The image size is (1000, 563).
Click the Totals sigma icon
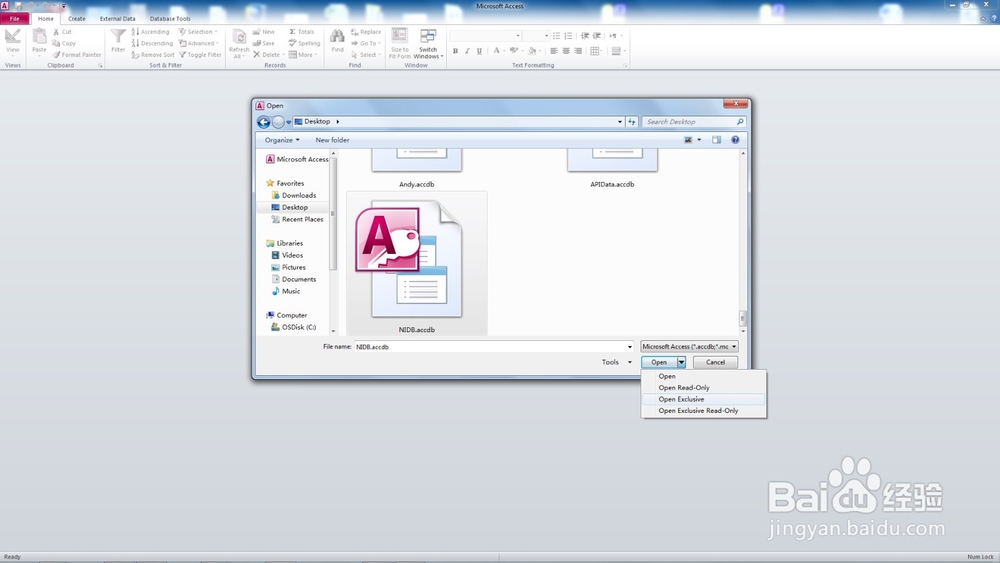coord(292,32)
